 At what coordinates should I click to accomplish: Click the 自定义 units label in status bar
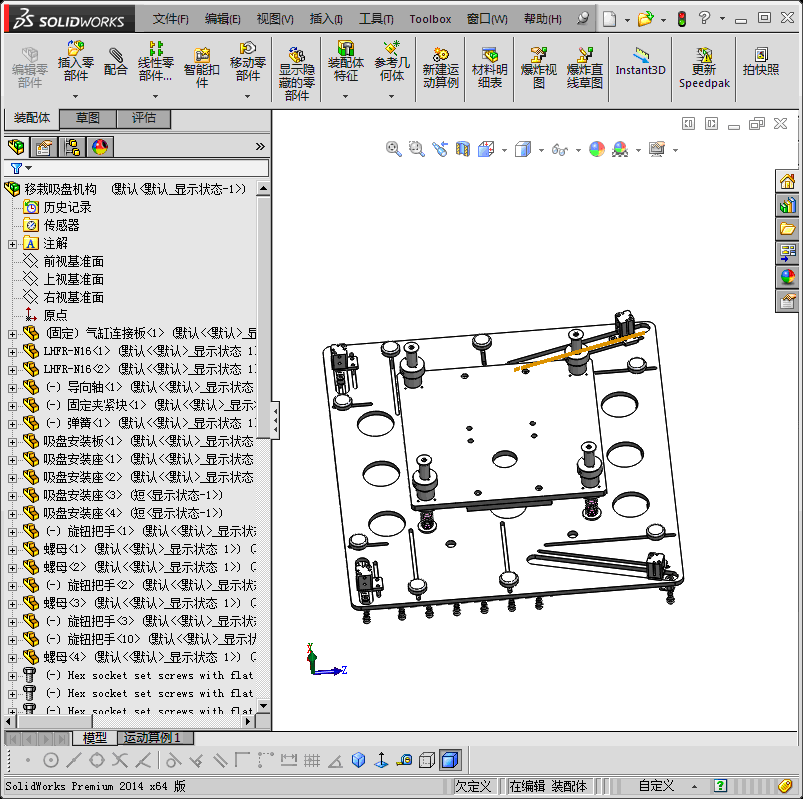click(x=656, y=786)
